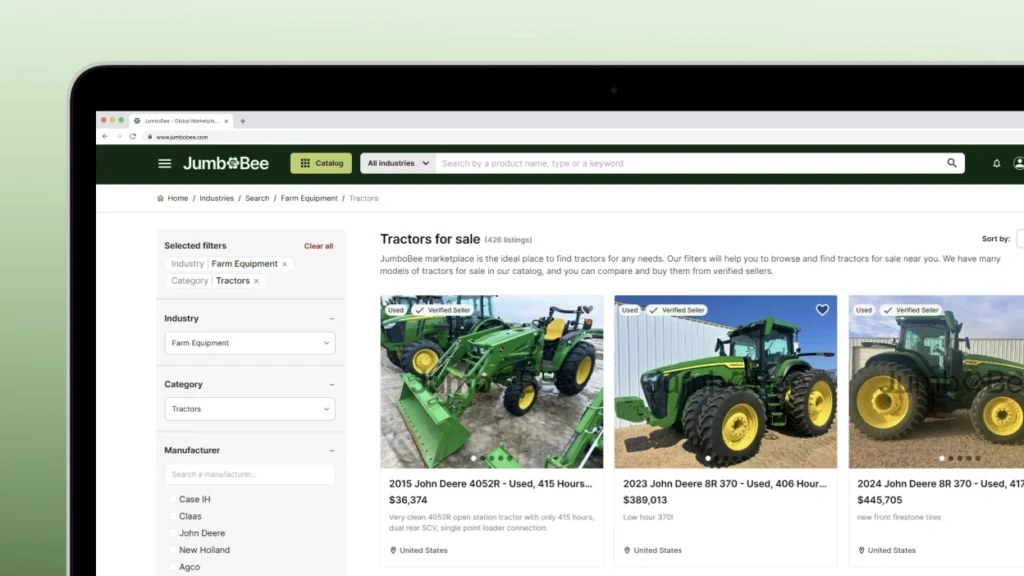Go to Industries breadcrumb link
This screenshot has height=576, width=1024.
pos(216,198)
